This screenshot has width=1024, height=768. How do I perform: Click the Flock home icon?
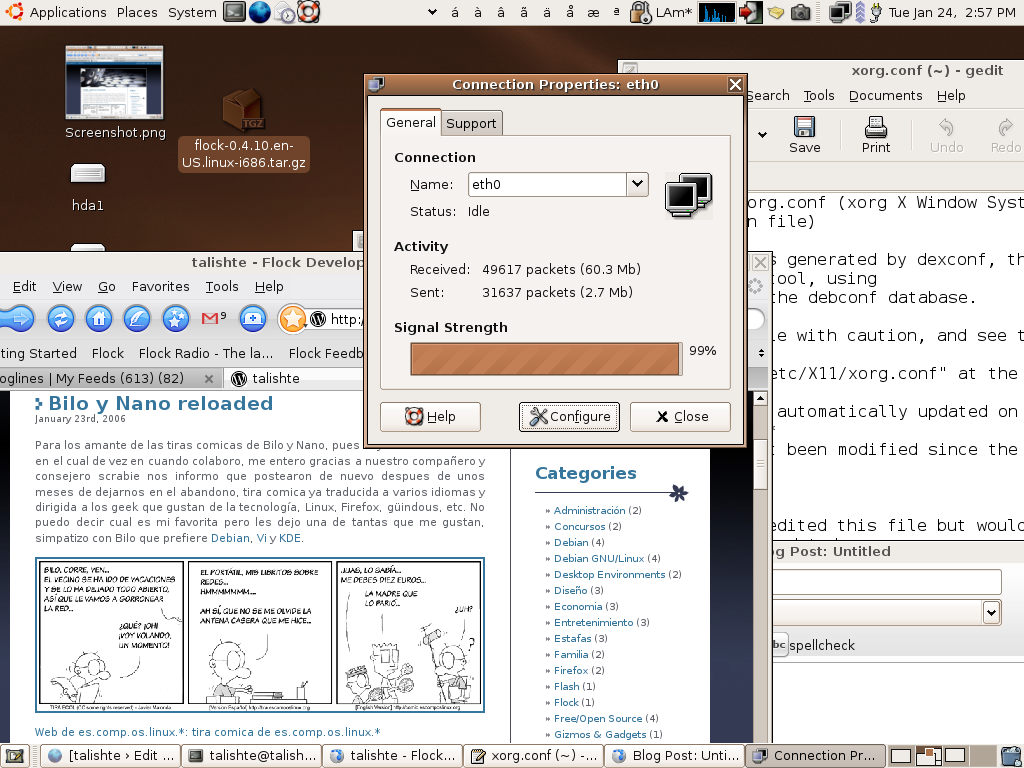click(99, 318)
